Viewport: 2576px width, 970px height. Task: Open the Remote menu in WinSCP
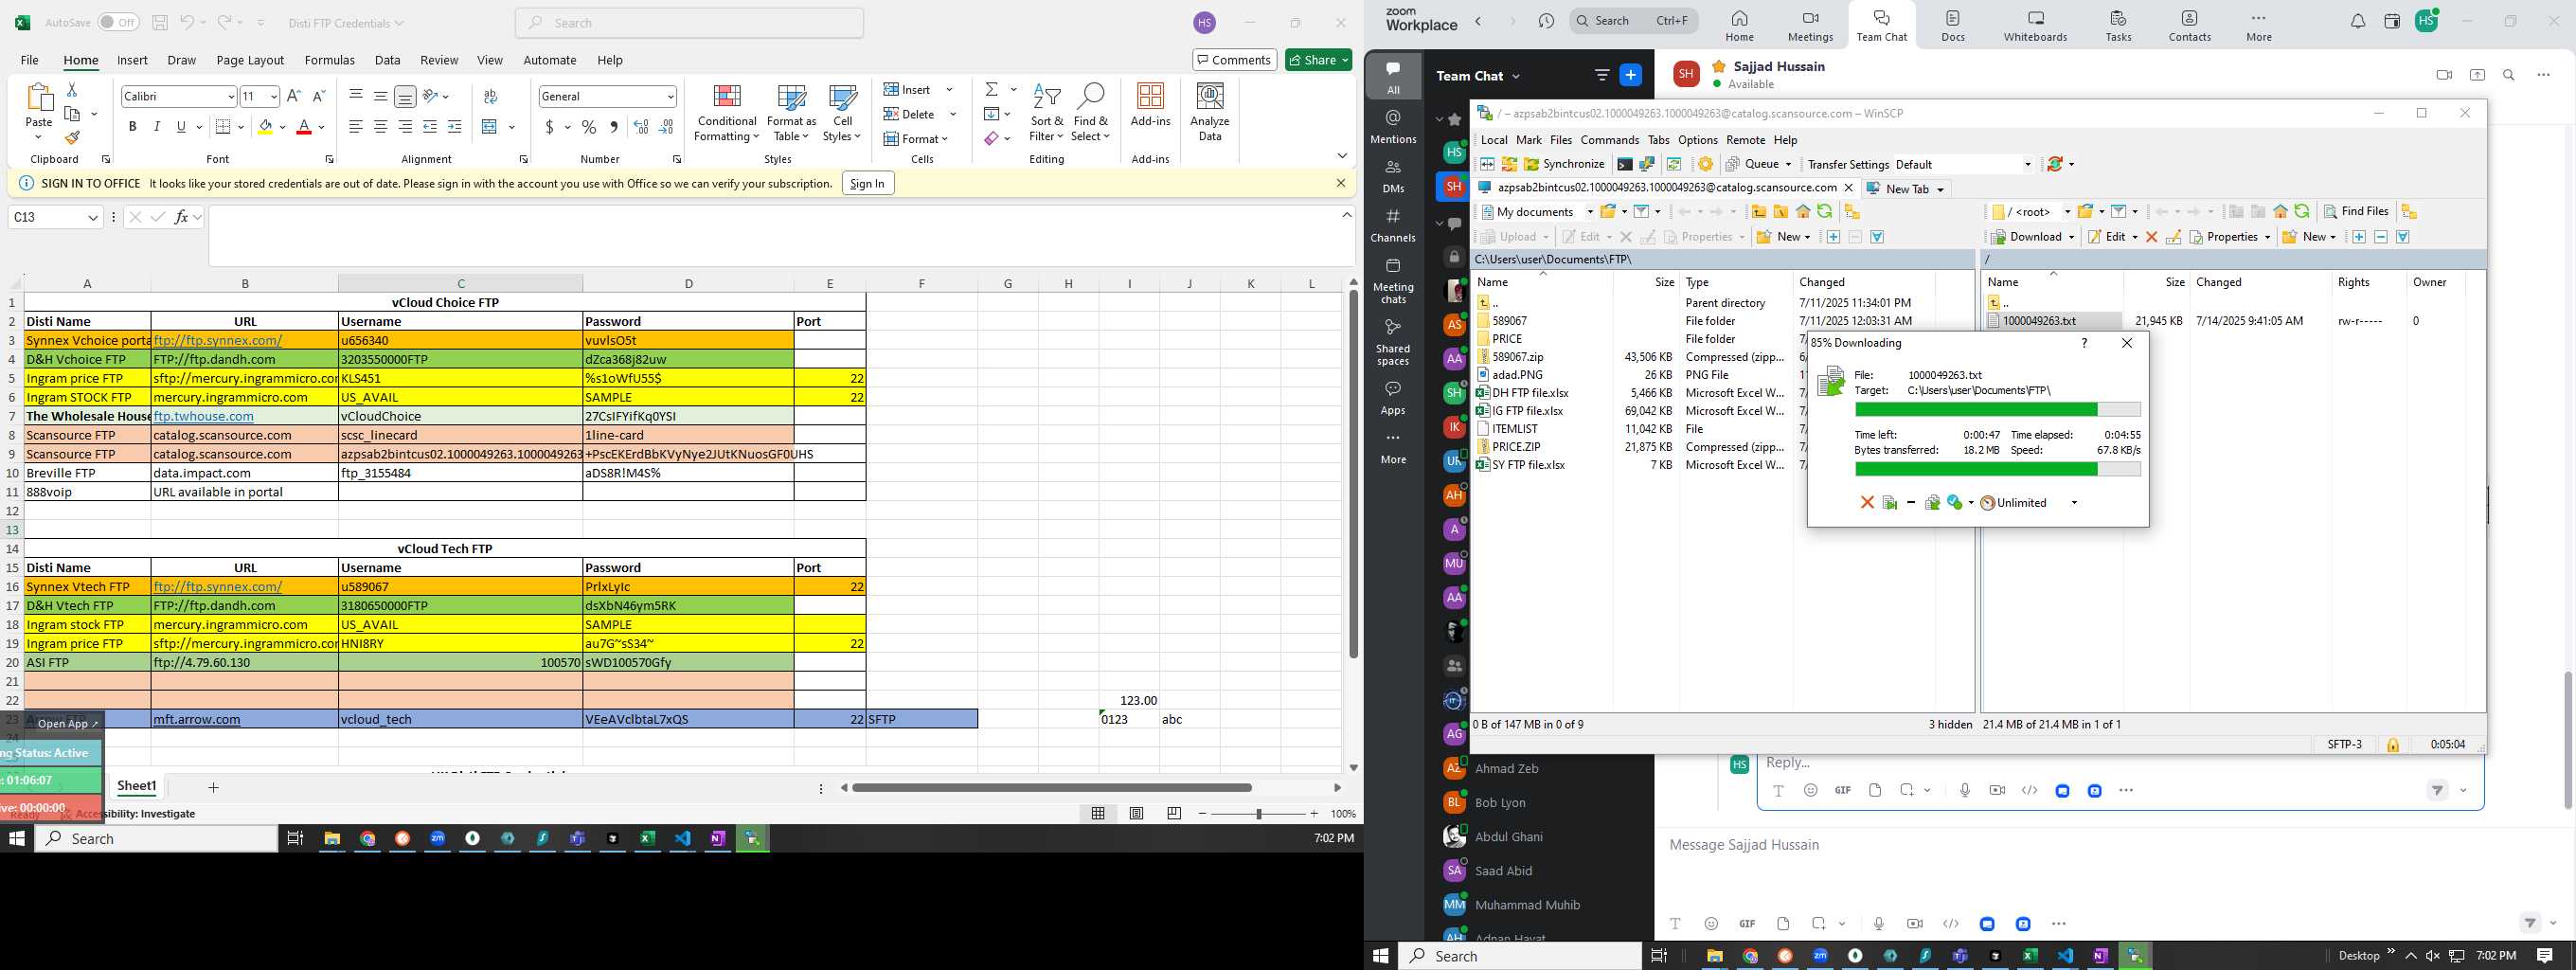(x=1745, y=140)
